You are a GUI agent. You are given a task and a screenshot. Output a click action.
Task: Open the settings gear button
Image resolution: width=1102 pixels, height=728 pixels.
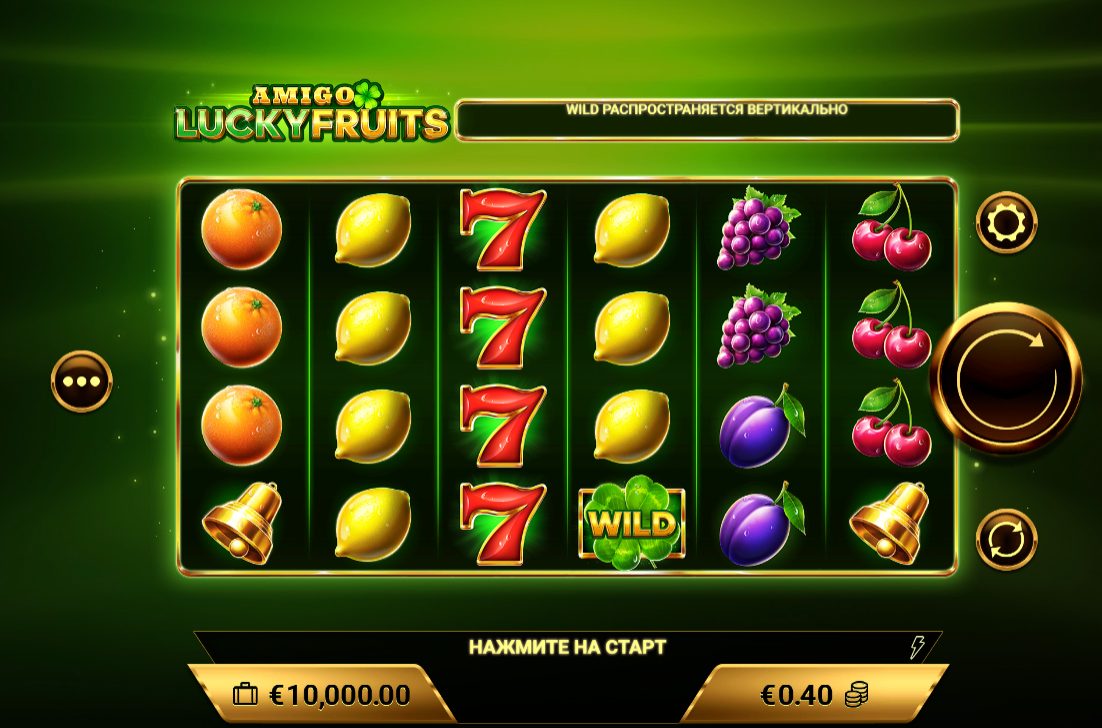coord(1006,223)
